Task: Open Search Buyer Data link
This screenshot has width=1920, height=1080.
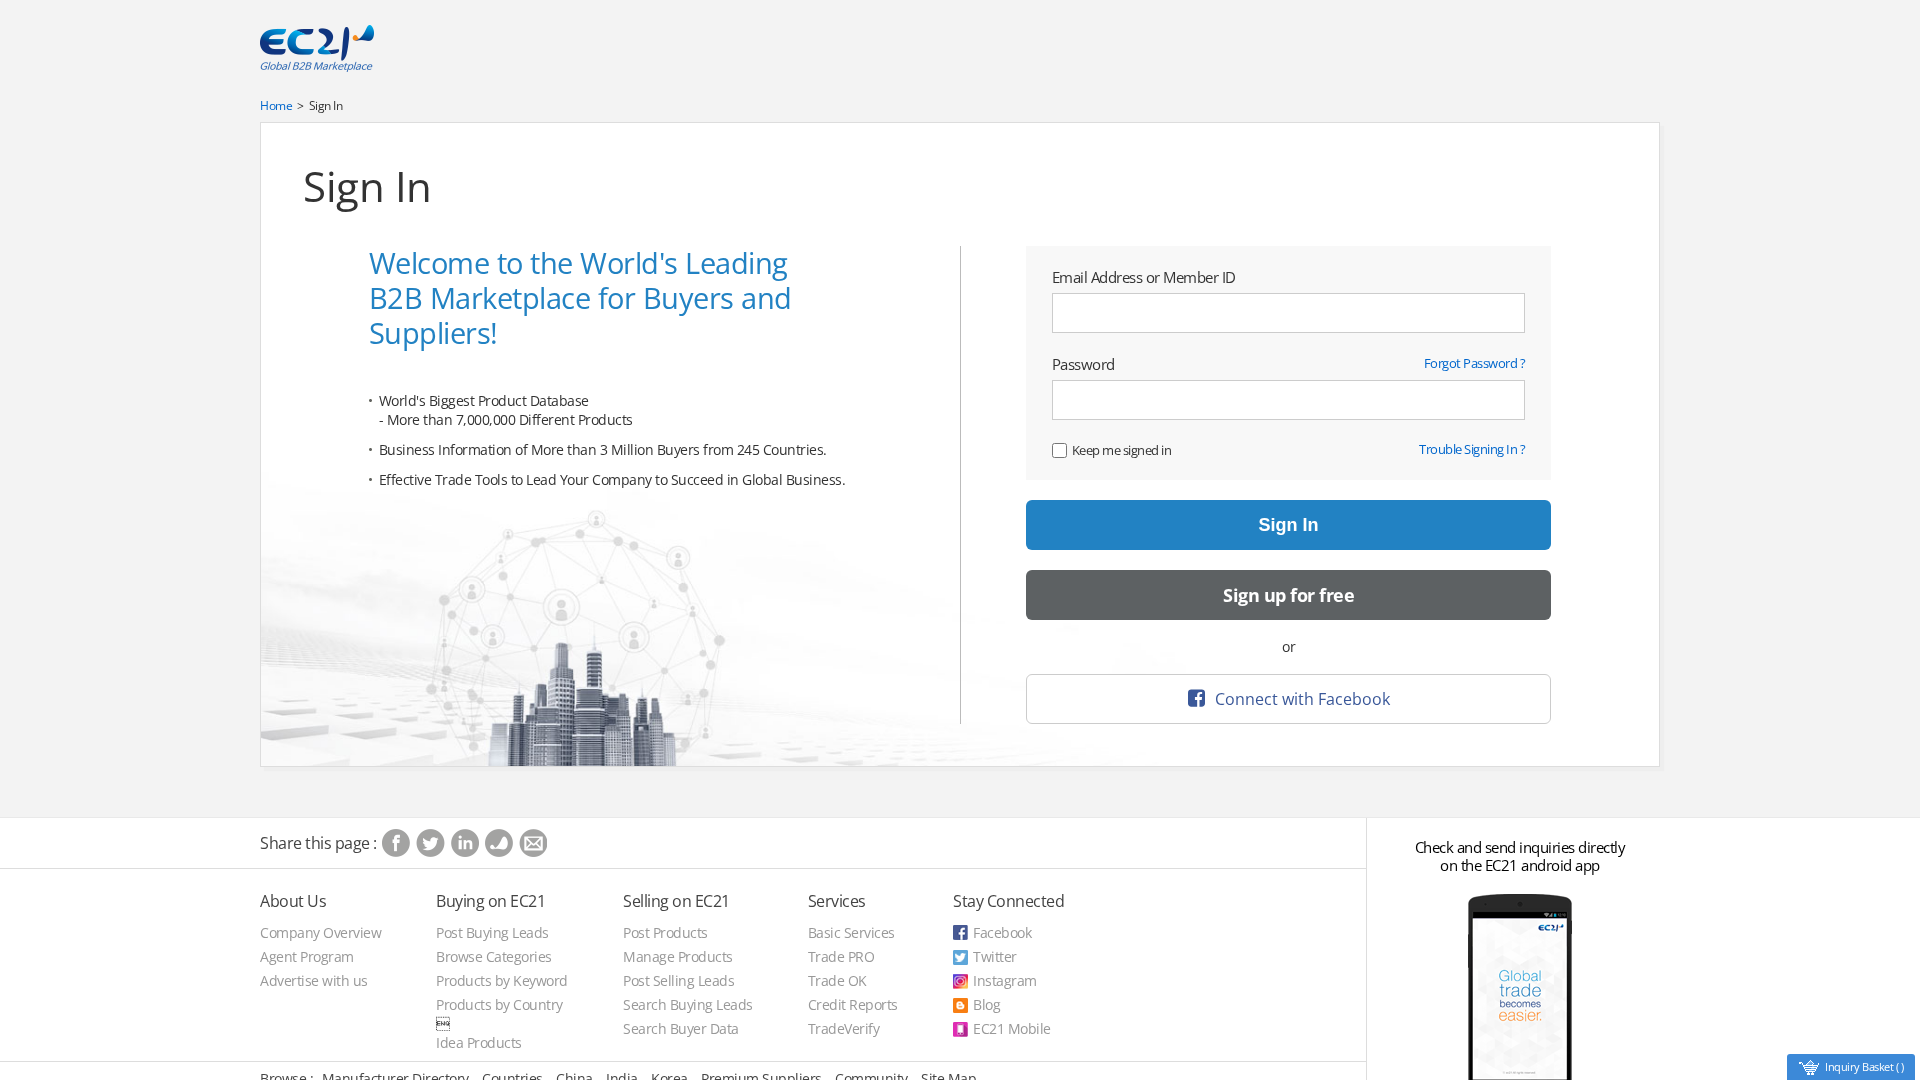Action: coord(680,1029)
